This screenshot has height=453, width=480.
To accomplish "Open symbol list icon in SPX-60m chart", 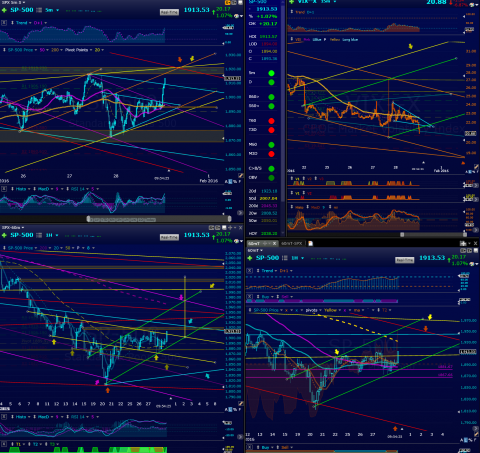I will tap(39, 235).
